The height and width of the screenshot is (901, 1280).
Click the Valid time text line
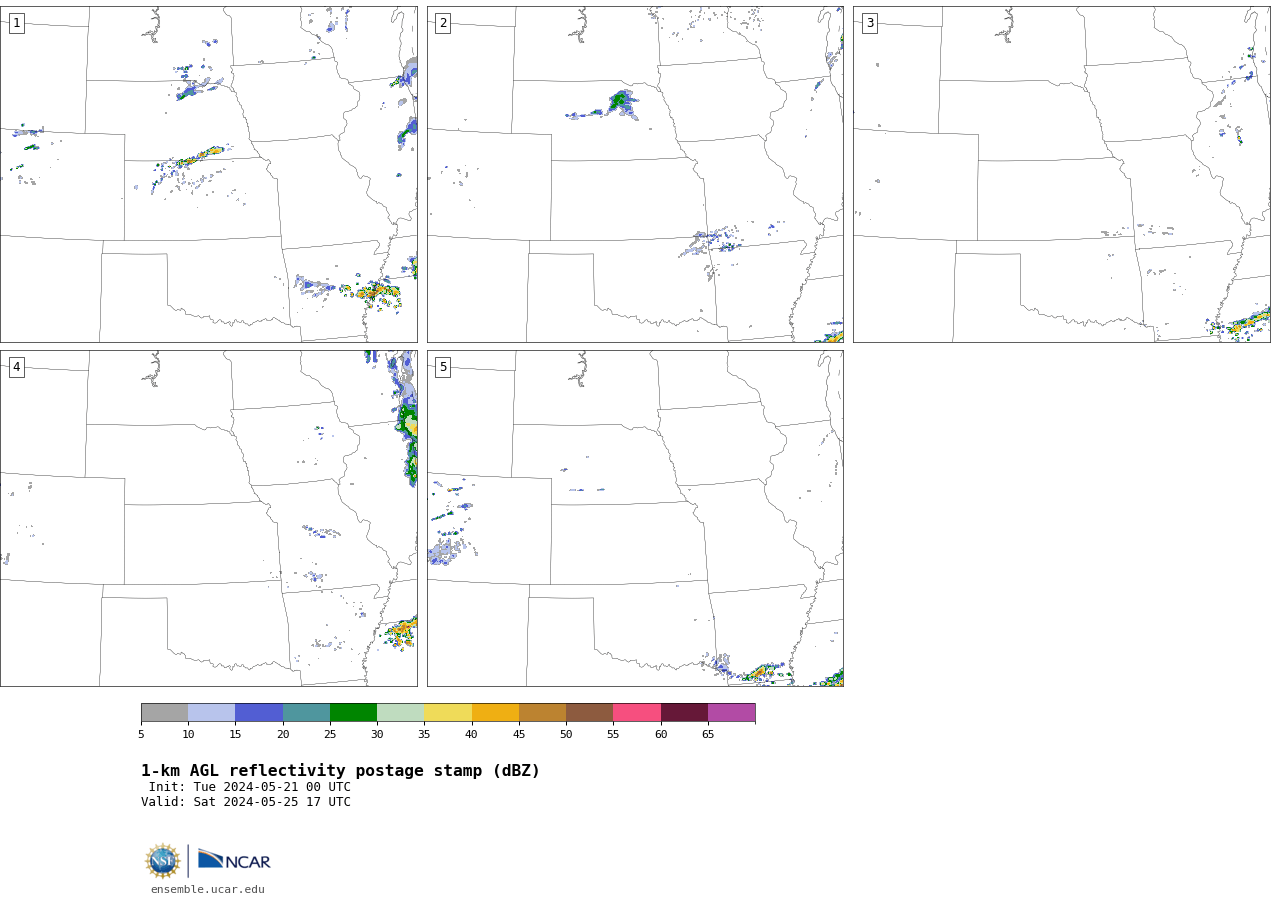tap(246, 802)
